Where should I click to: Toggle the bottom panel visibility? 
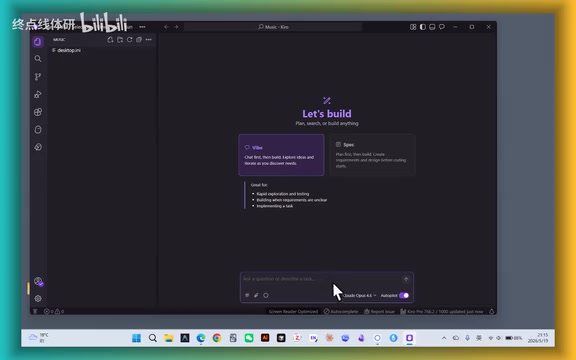click(432, 27)
